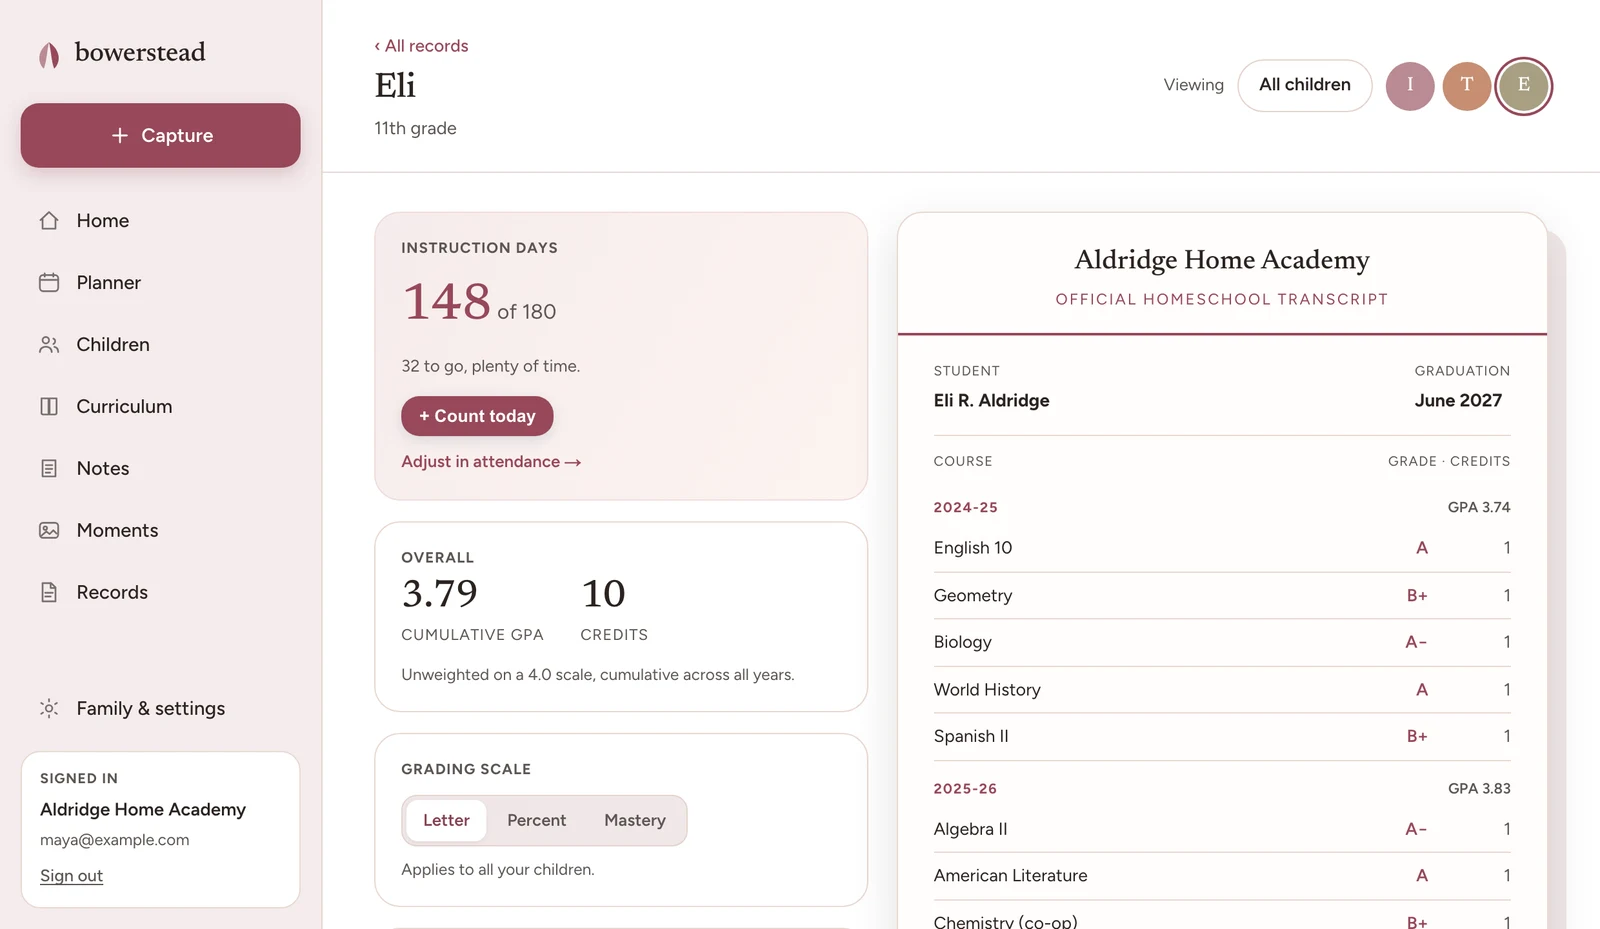Click the 11th grade label
Screen dimensions: 1600x929
(415, 129)
